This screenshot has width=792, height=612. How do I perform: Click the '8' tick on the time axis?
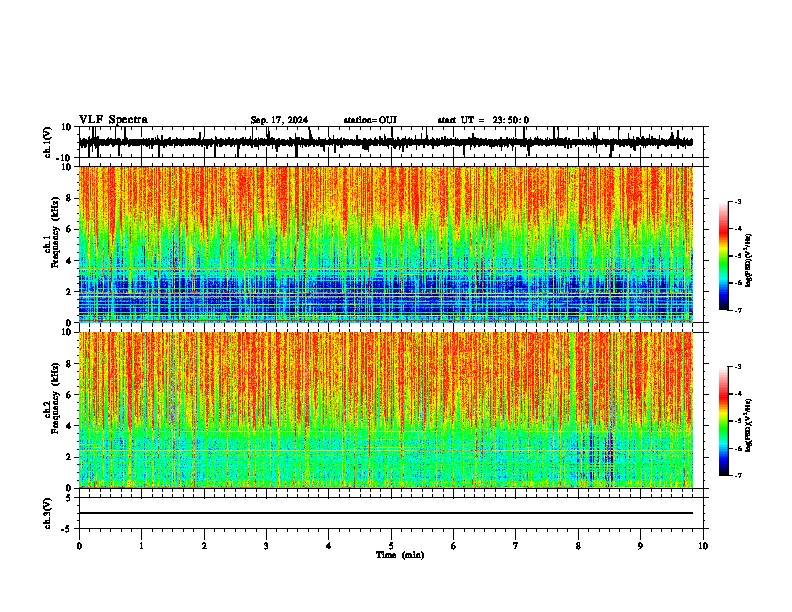coord(578,546)
